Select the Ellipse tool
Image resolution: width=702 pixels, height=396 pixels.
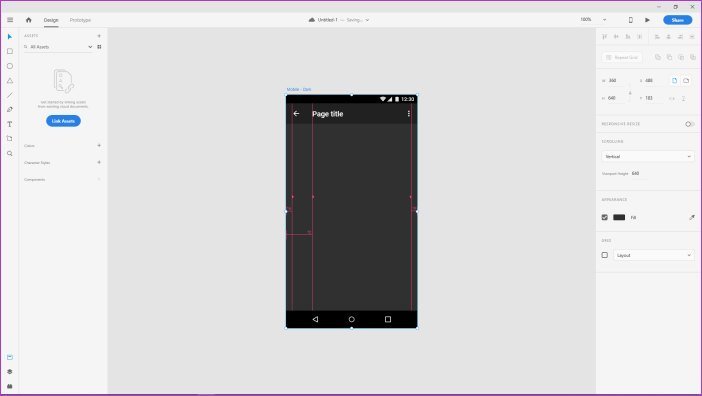click(x=10, y=66)
